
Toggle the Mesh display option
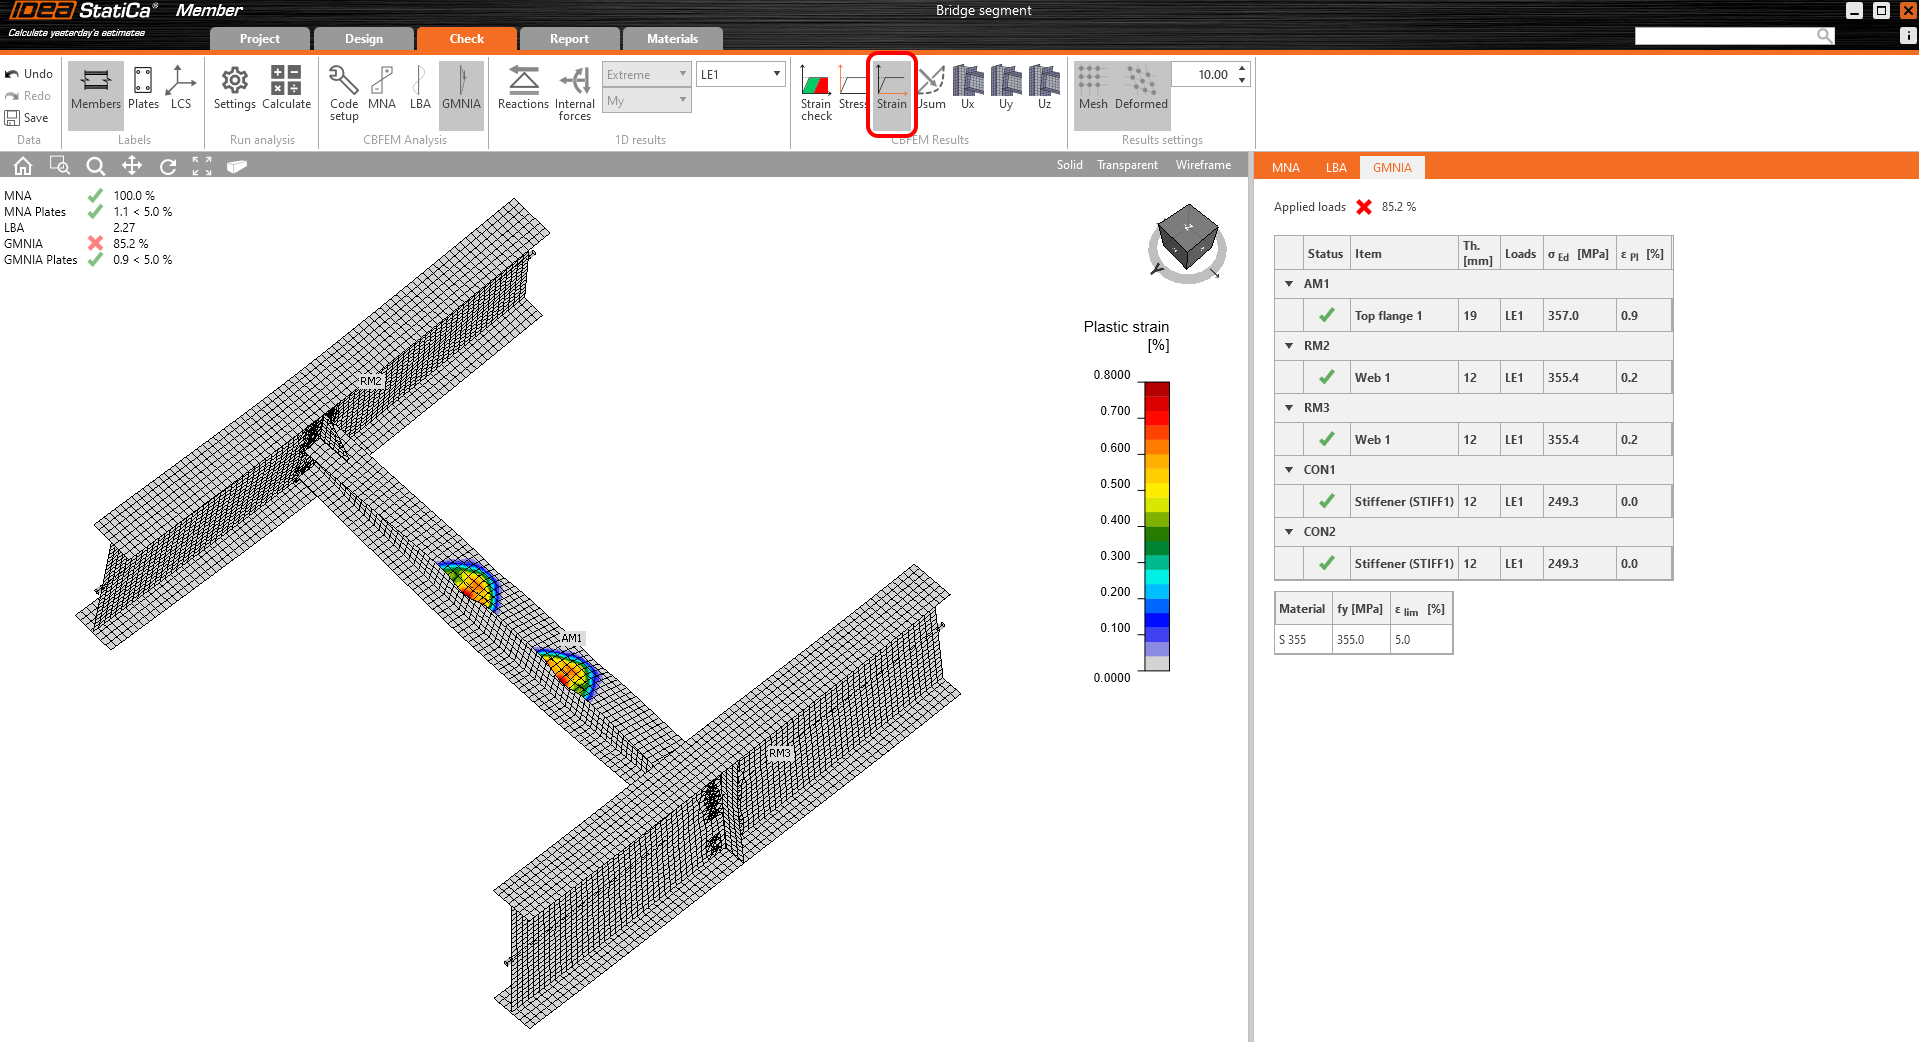[1092, 88]
